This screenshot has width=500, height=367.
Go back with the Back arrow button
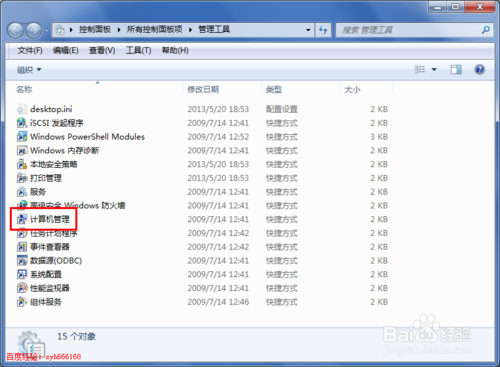pos(15,30)
